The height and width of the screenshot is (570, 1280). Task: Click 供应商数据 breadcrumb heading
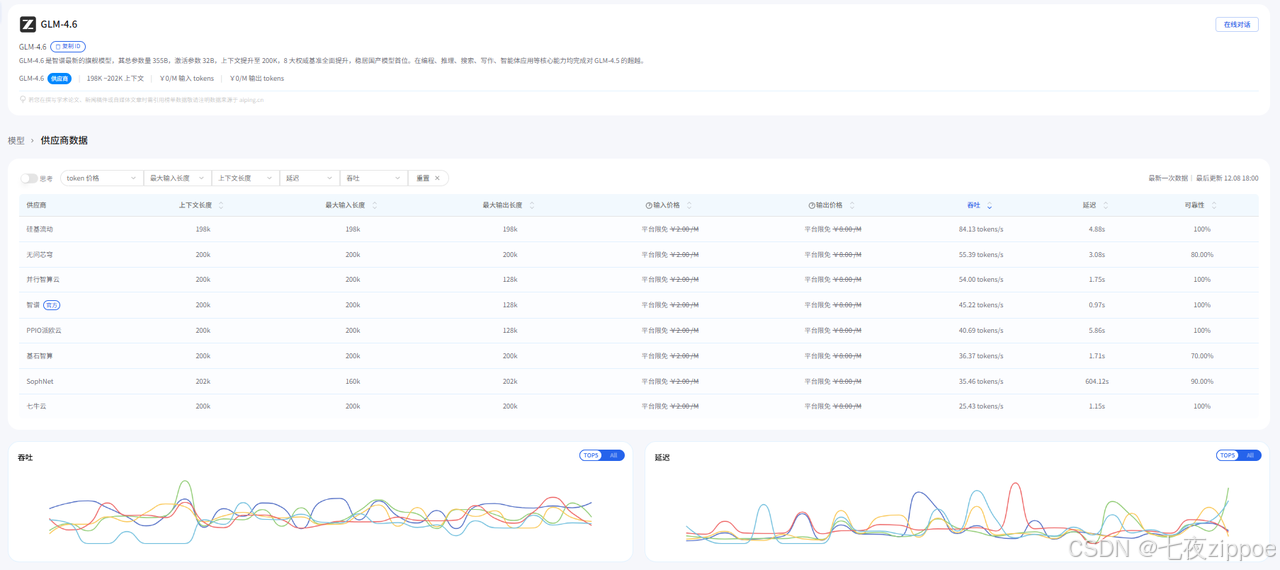[64, 141]
